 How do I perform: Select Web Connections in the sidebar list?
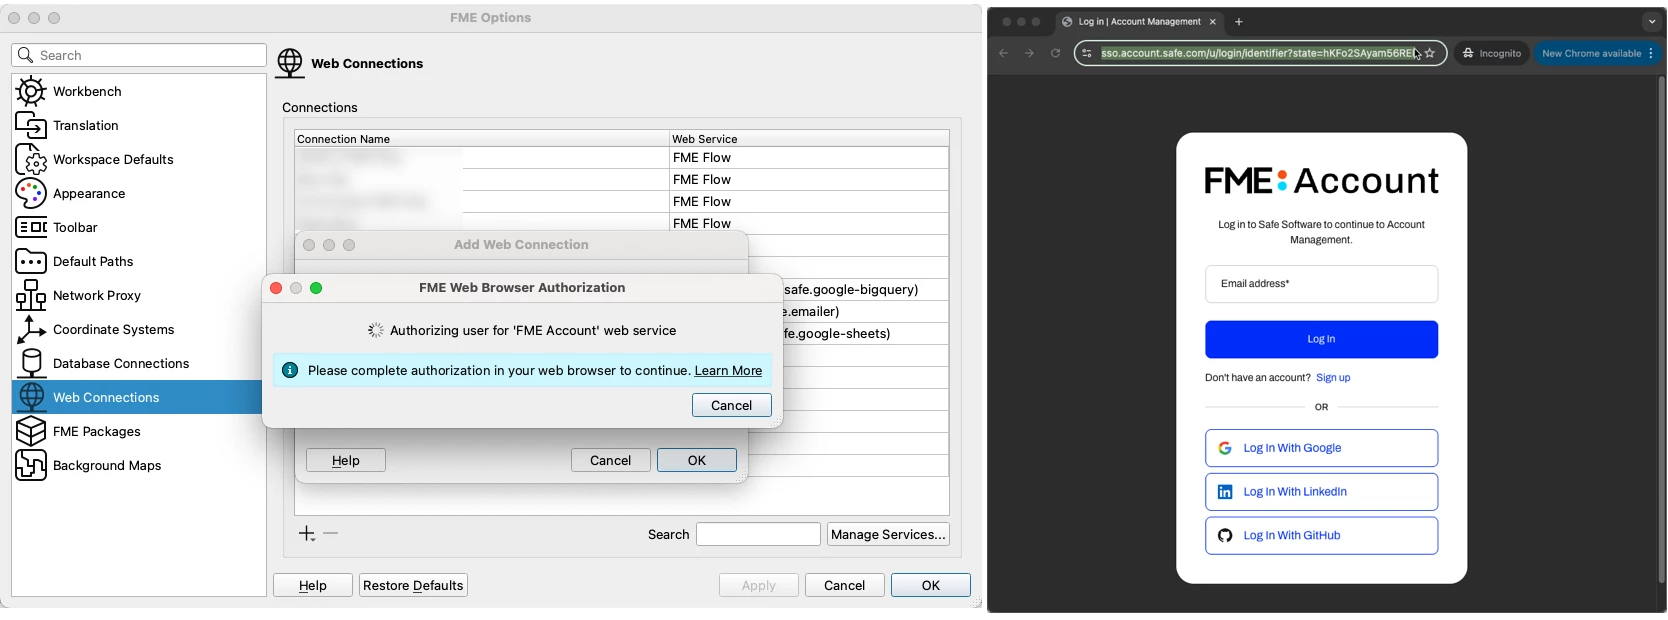[138, 397]
